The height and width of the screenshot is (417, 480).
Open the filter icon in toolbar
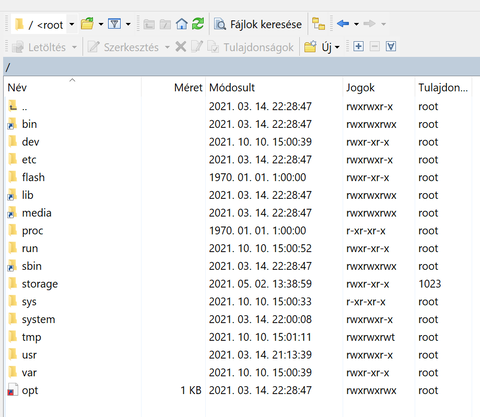[x=114, y=24]
